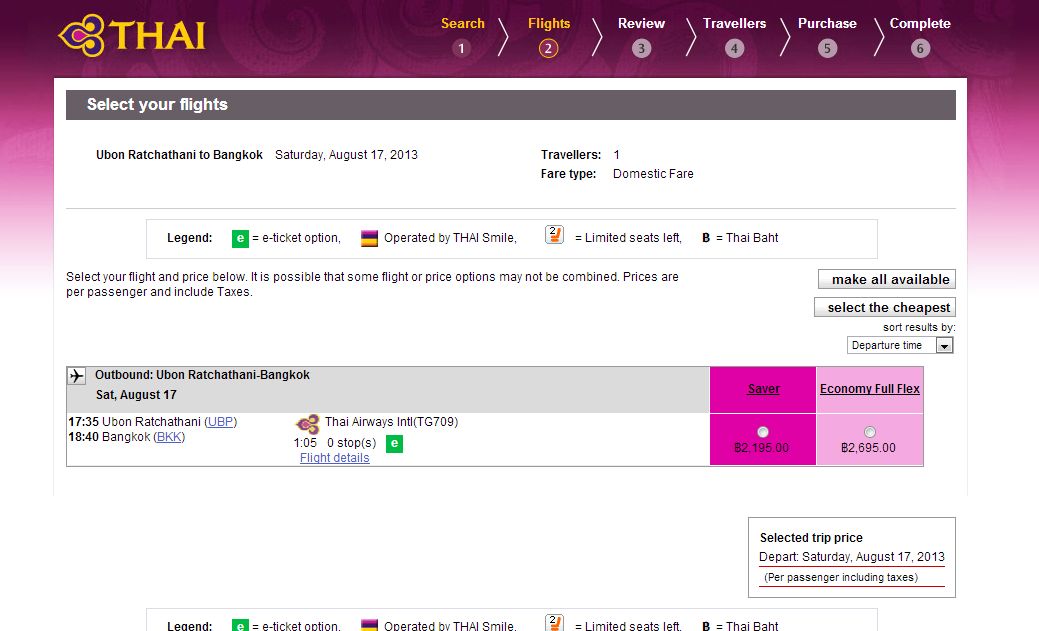Click step 1 circle under Search
Screen dimensions: 1039x631
click(x=462, y=48)
